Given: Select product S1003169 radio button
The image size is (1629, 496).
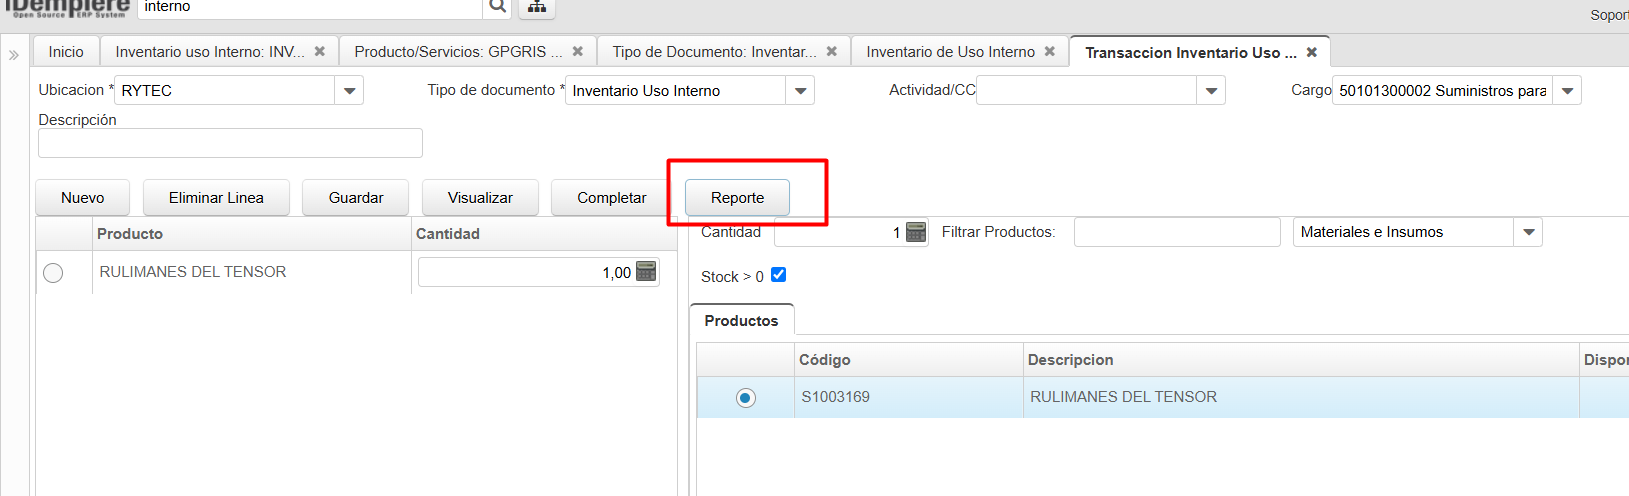Looking at the screenshot, I should pyautogui.click(x=745, y=398).
